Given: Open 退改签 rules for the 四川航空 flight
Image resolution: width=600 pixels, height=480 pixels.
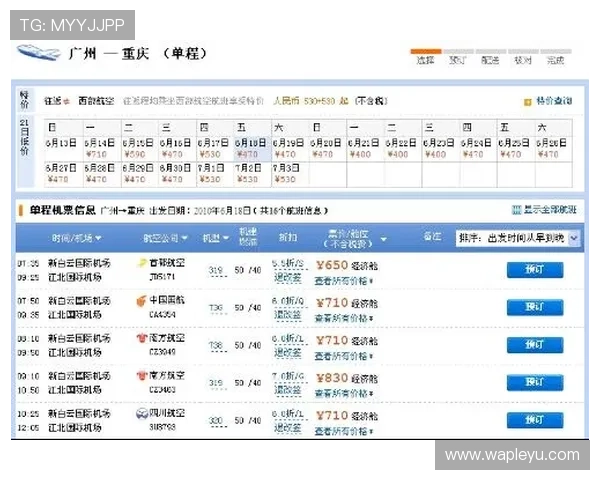Looking at the screenshot, I should coord(288,428).
